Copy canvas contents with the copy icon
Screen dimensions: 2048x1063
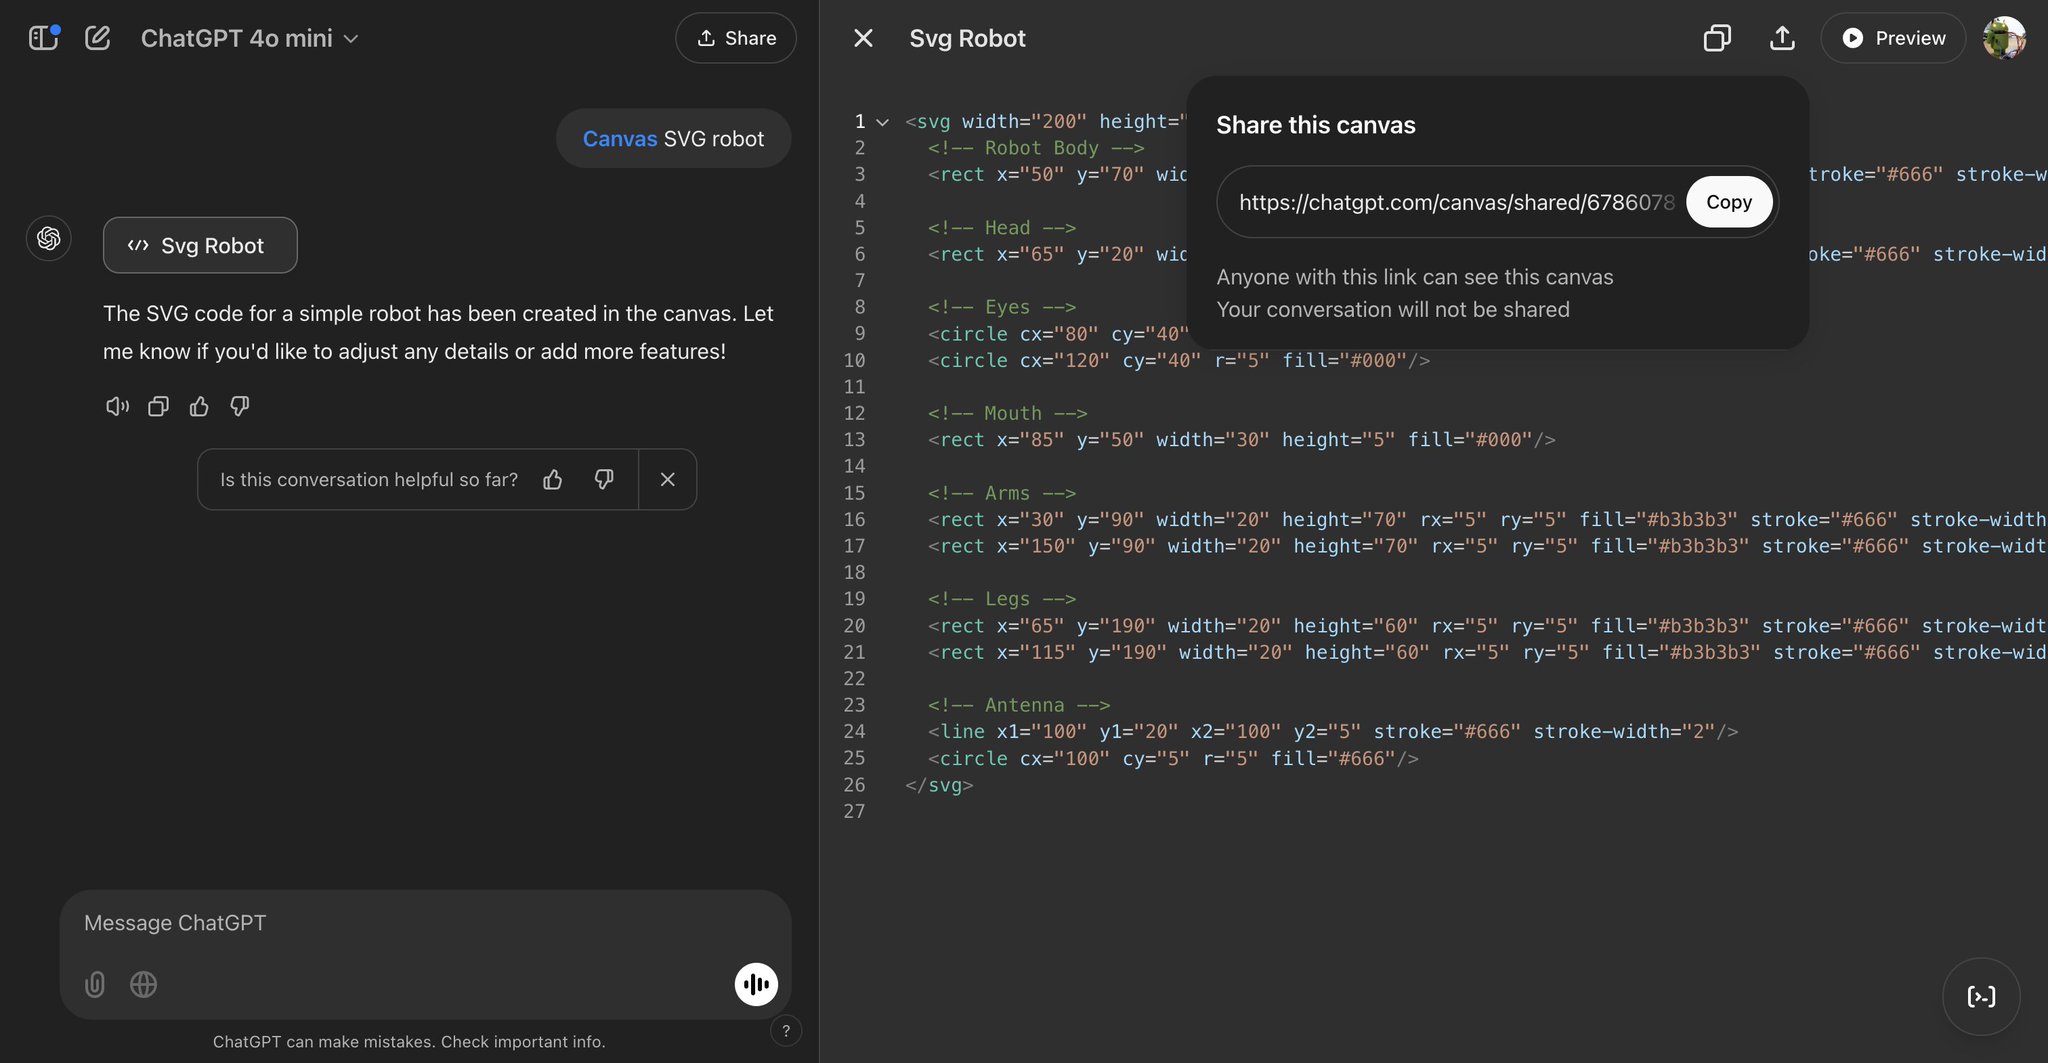(1717, 38)
